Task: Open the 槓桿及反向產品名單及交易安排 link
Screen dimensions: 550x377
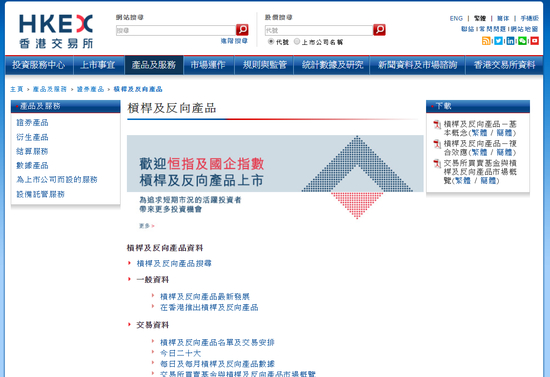Action: click(x=217, y=342)
